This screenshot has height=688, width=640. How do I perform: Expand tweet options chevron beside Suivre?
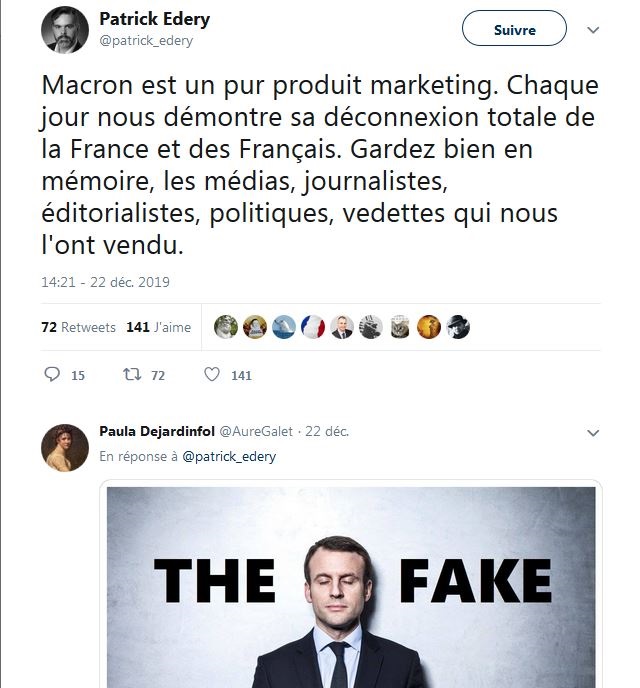[x=593, y=30]
